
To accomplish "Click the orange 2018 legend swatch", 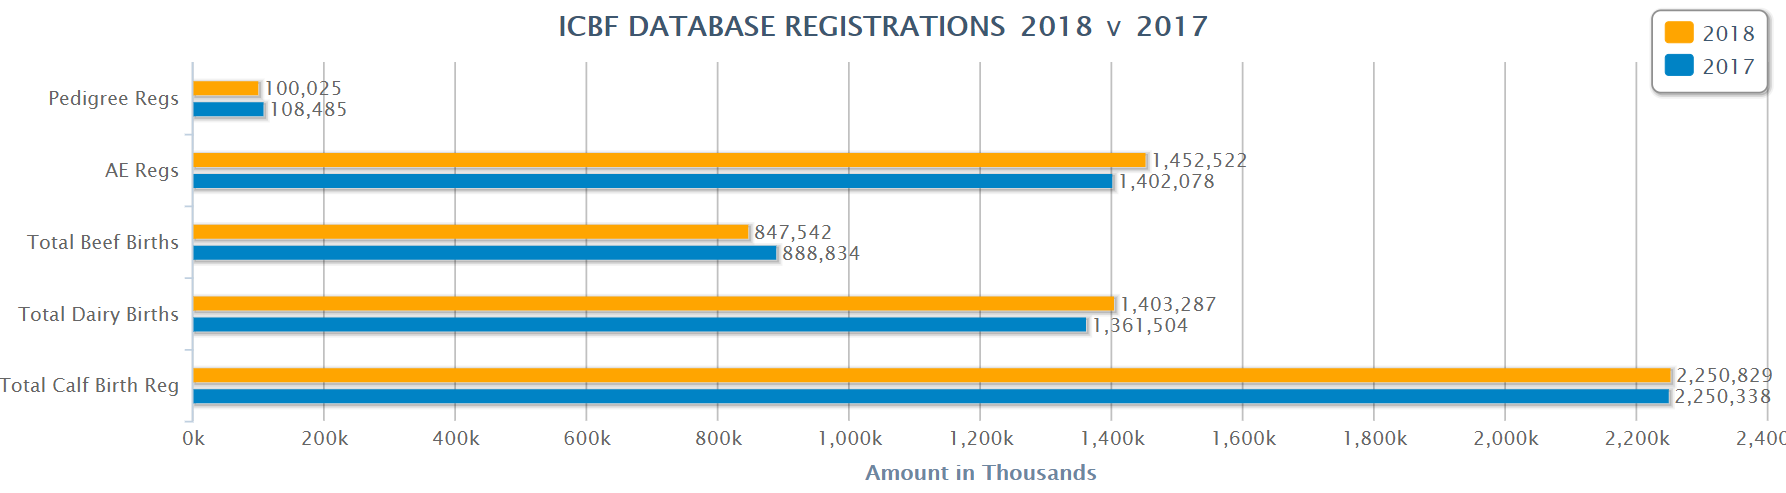I will (1679, 33).
